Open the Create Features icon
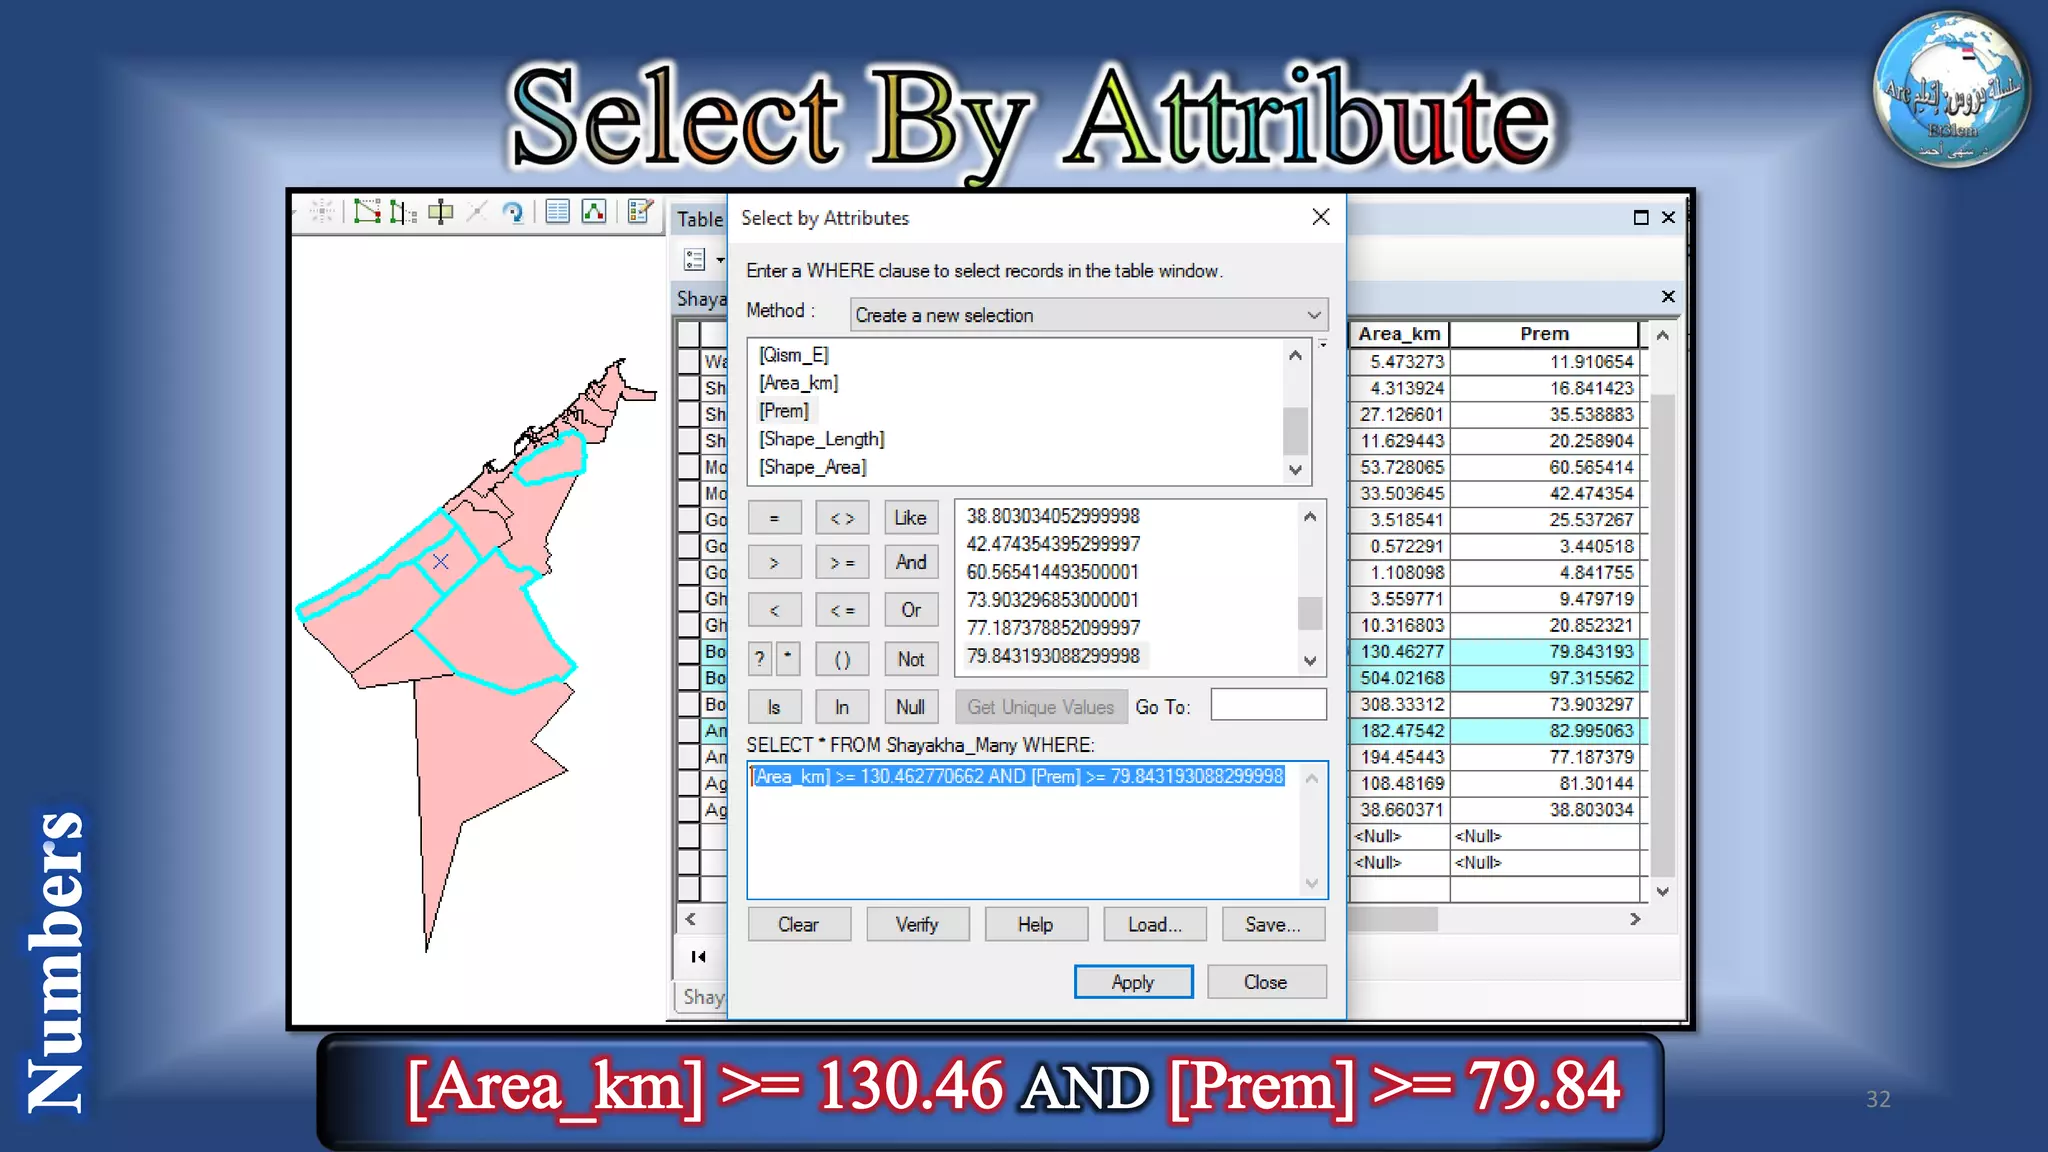This screenshot has height=1152, width=2048. click(x=640, y=212)
